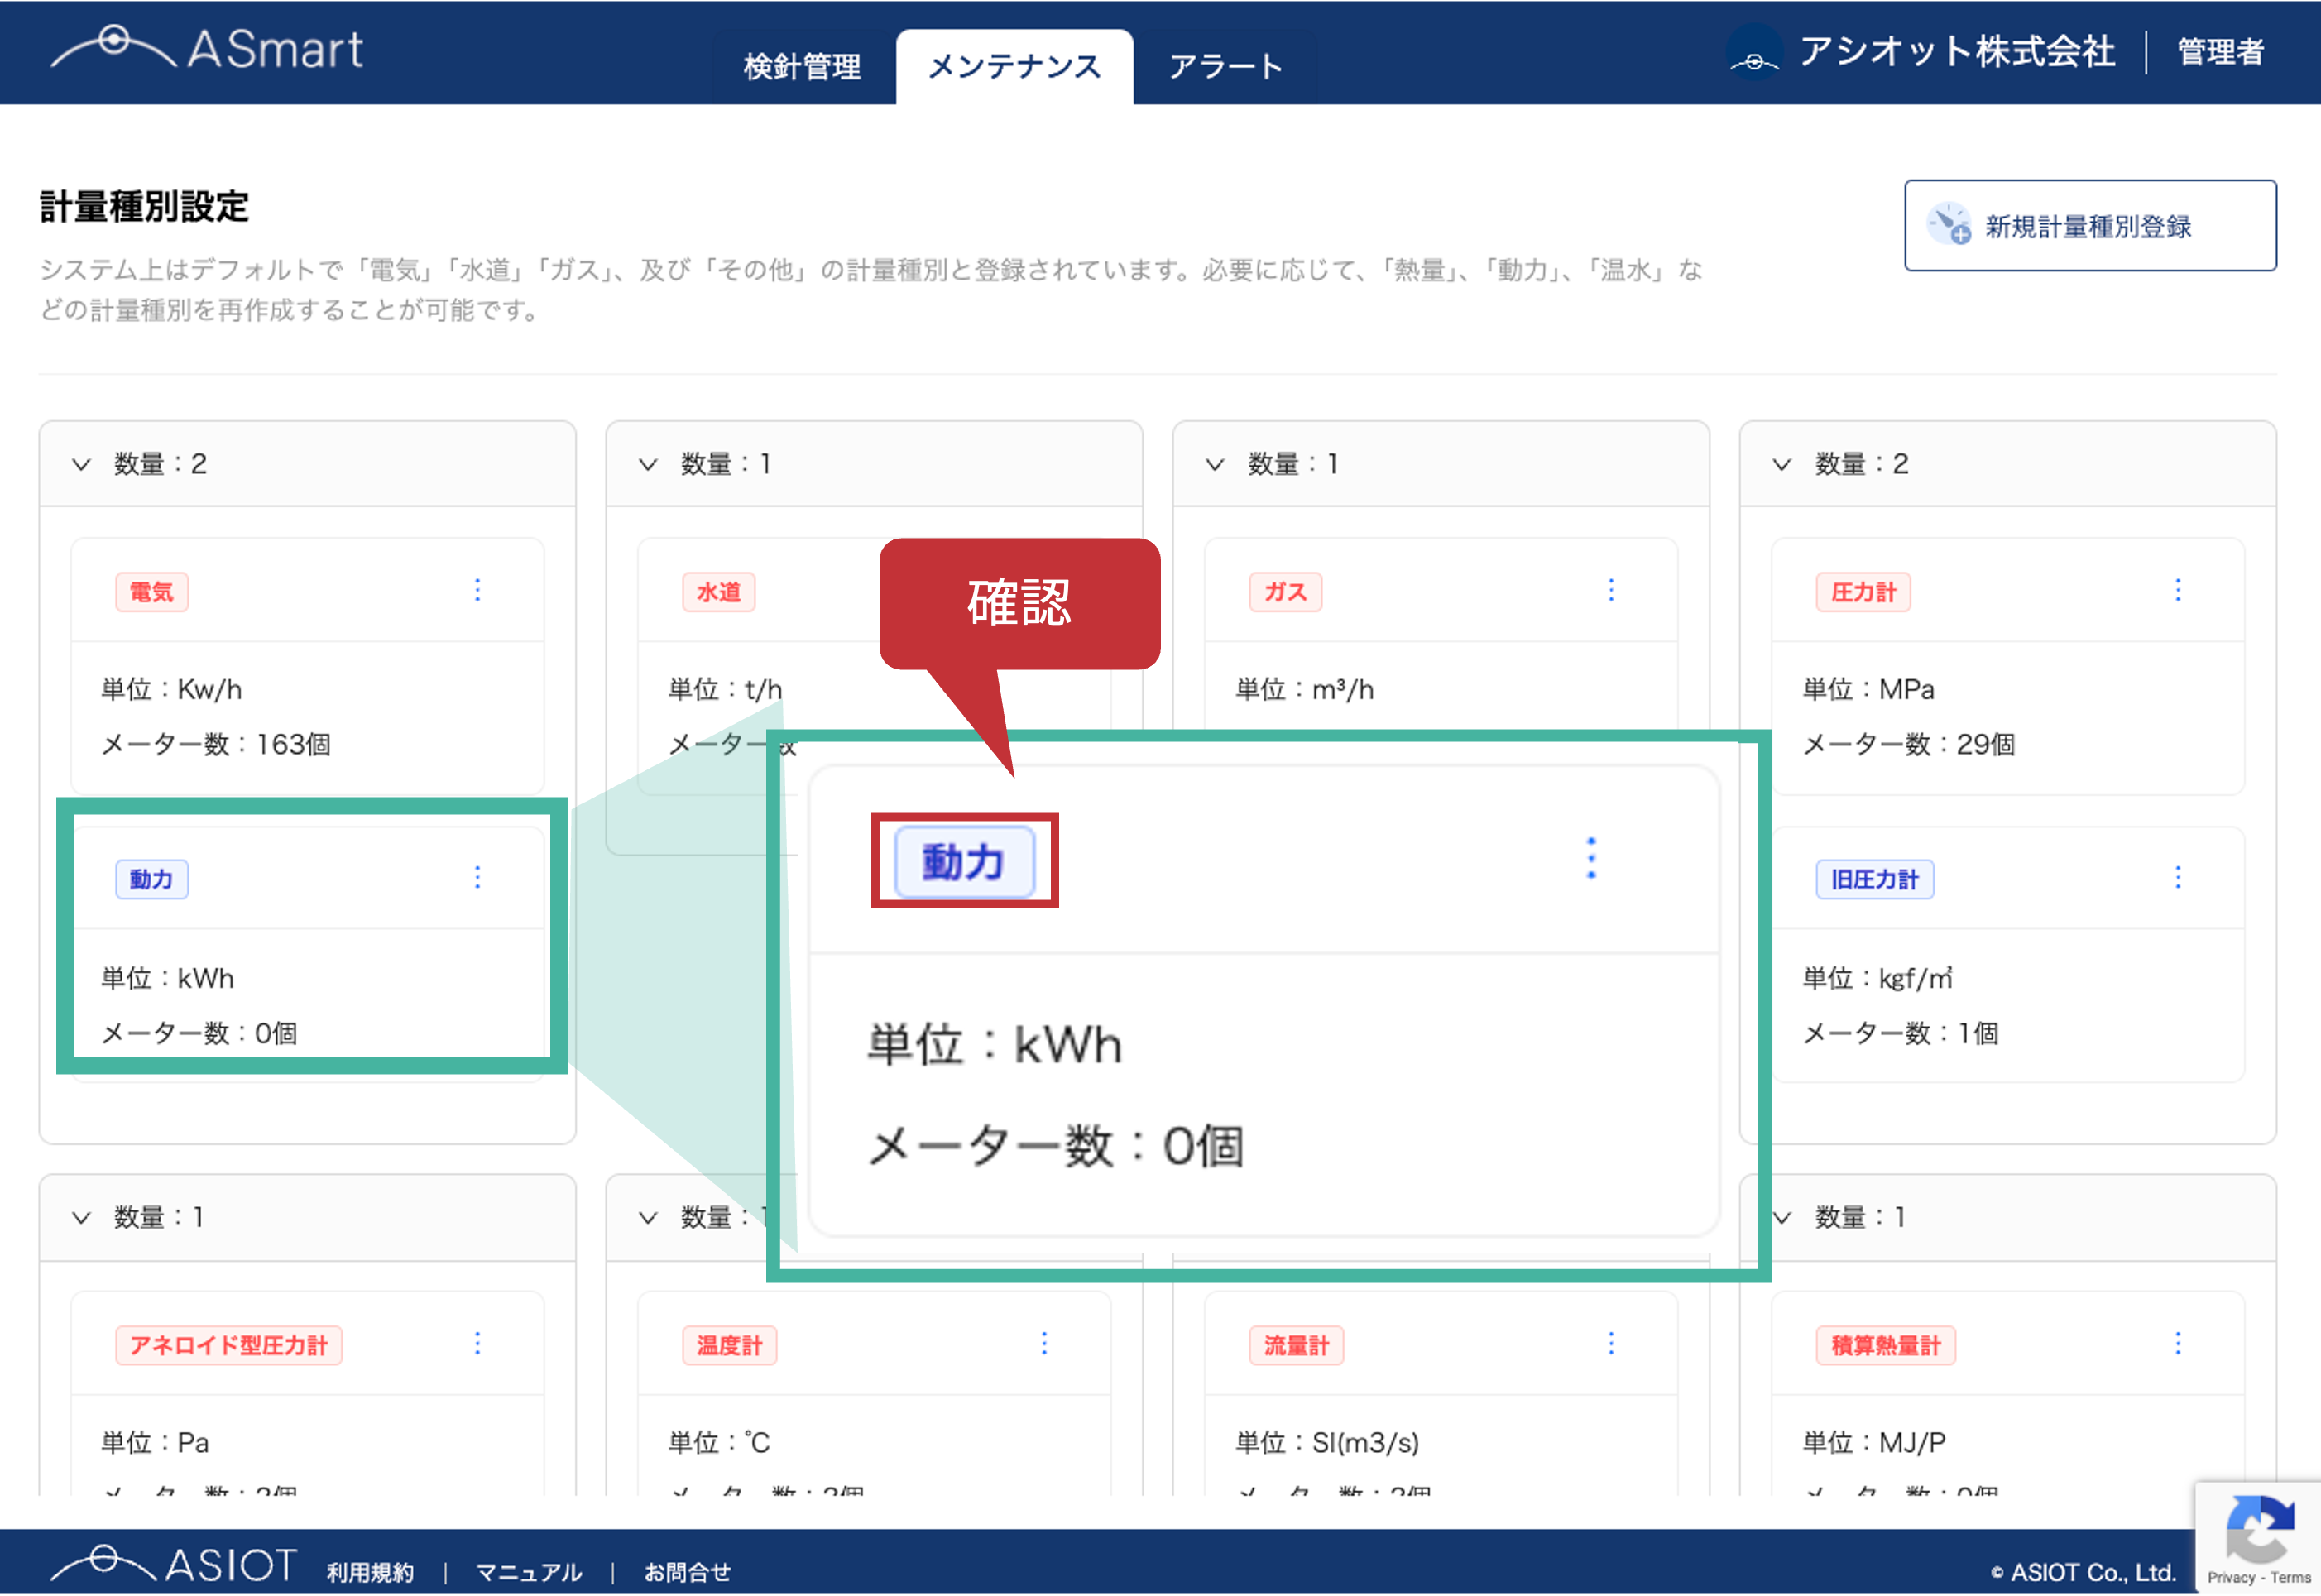This screenshot has width=2321, height=1596.
Task: Open the 管理者 user menu
Action: [2220, 52]
